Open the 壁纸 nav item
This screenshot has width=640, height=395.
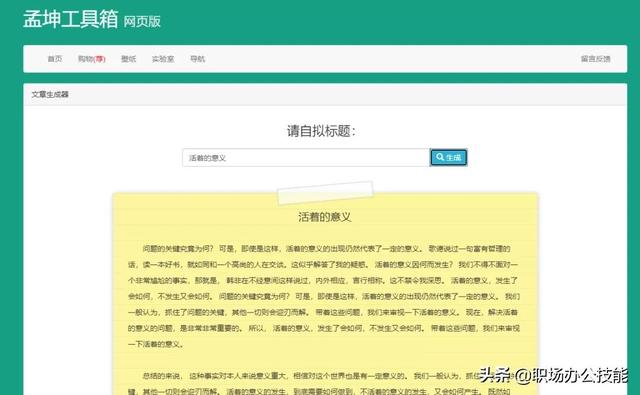(129, 59)
